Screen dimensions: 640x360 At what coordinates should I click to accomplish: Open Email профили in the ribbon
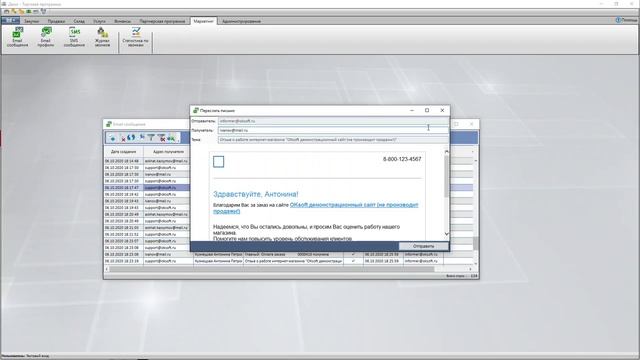[46, 37]
